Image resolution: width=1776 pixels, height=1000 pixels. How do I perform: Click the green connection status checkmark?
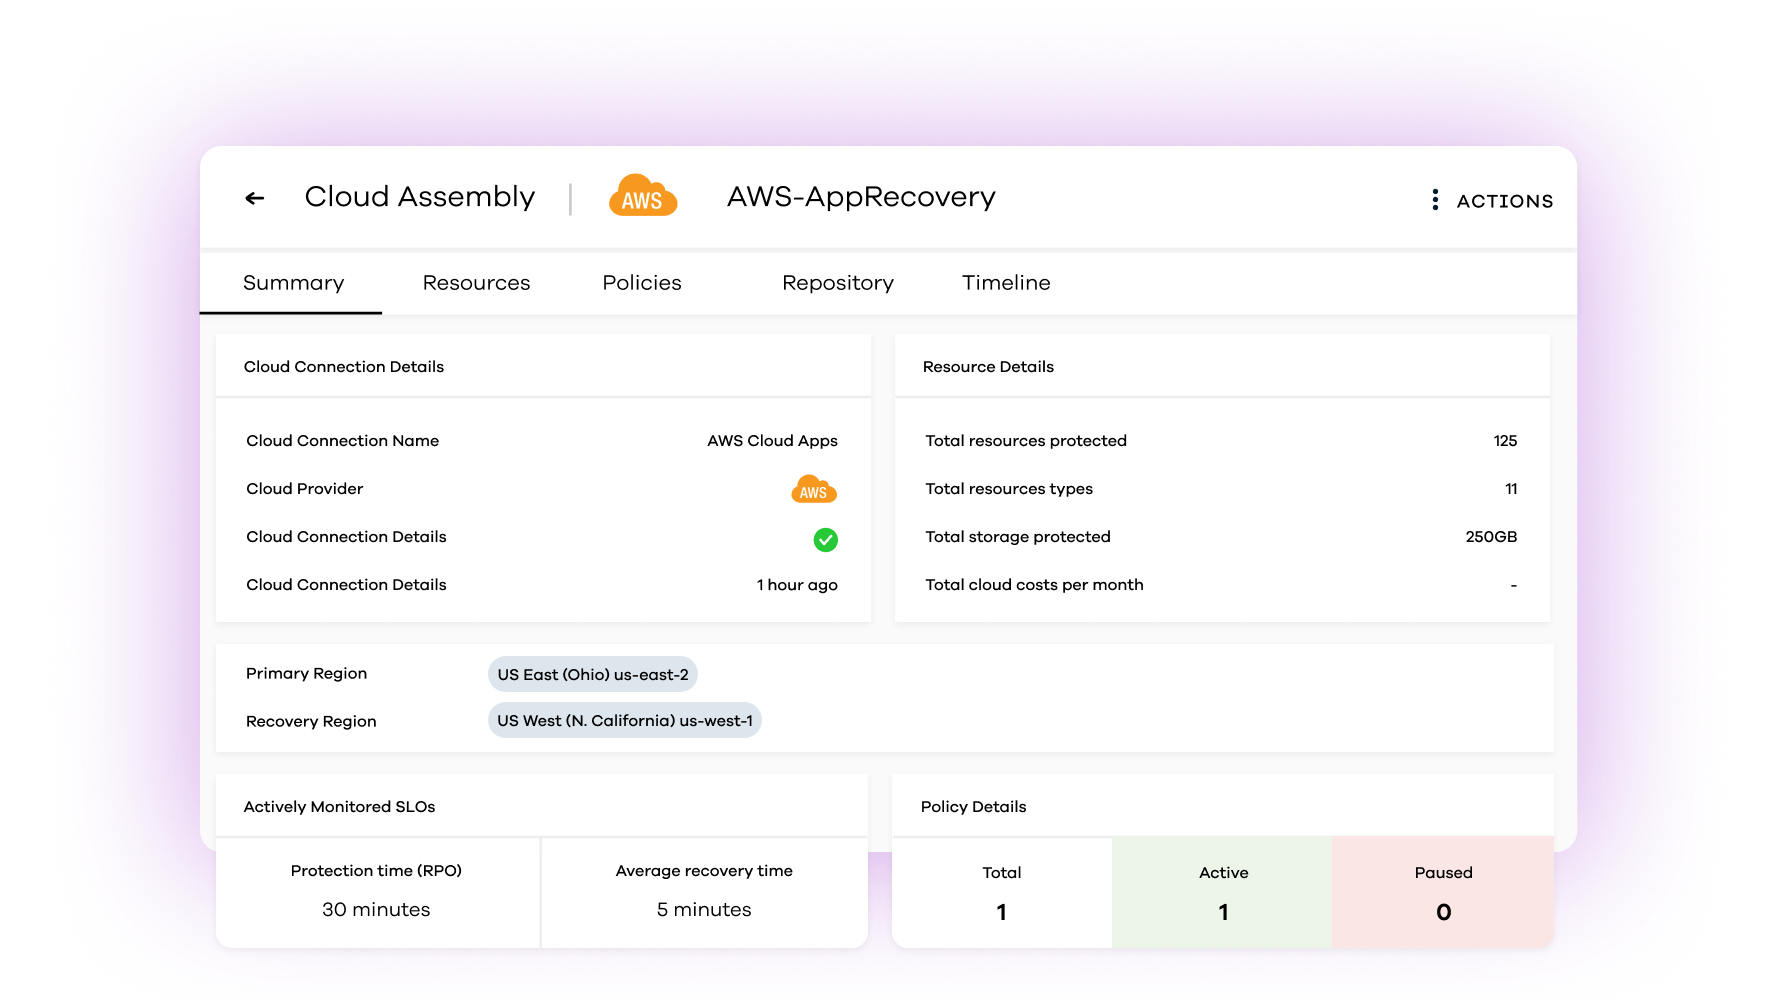click(x=825, y=540)
